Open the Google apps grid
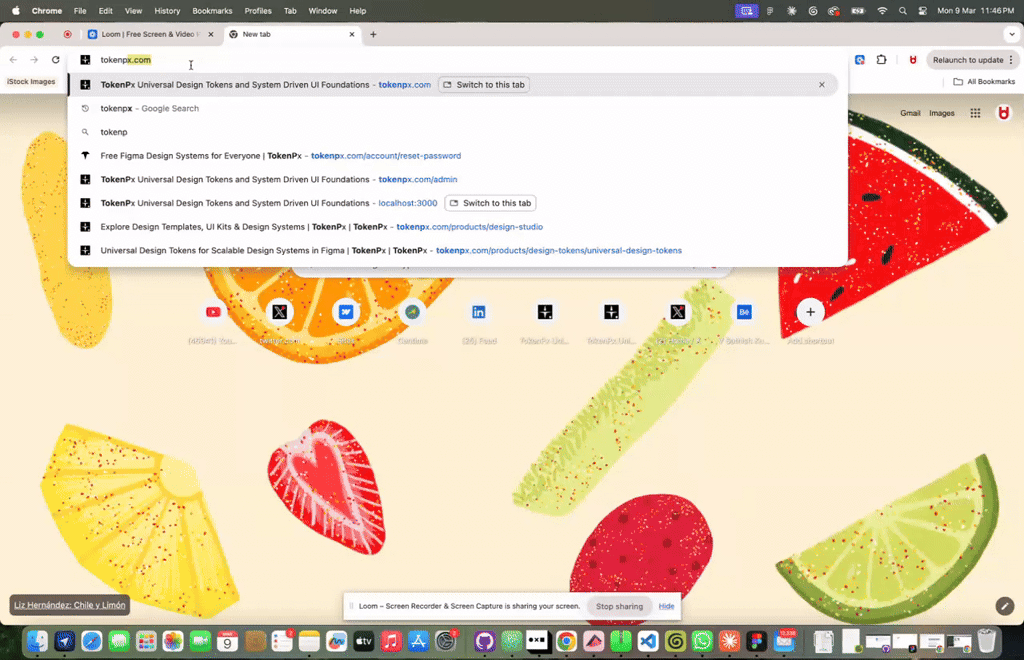The height and width of the screenshot is (660, 1024). [975, 113]
